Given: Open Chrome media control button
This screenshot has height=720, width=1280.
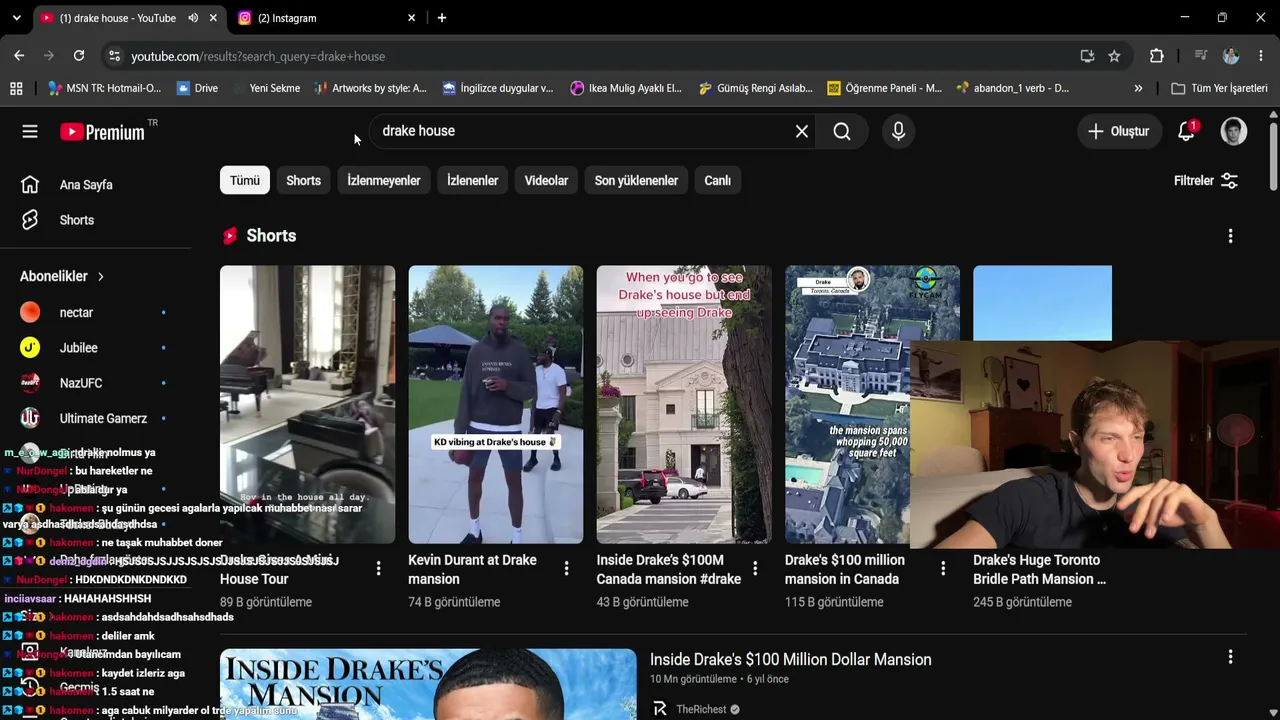Looking at the screenshot, I should click(x=1201, y=56).
